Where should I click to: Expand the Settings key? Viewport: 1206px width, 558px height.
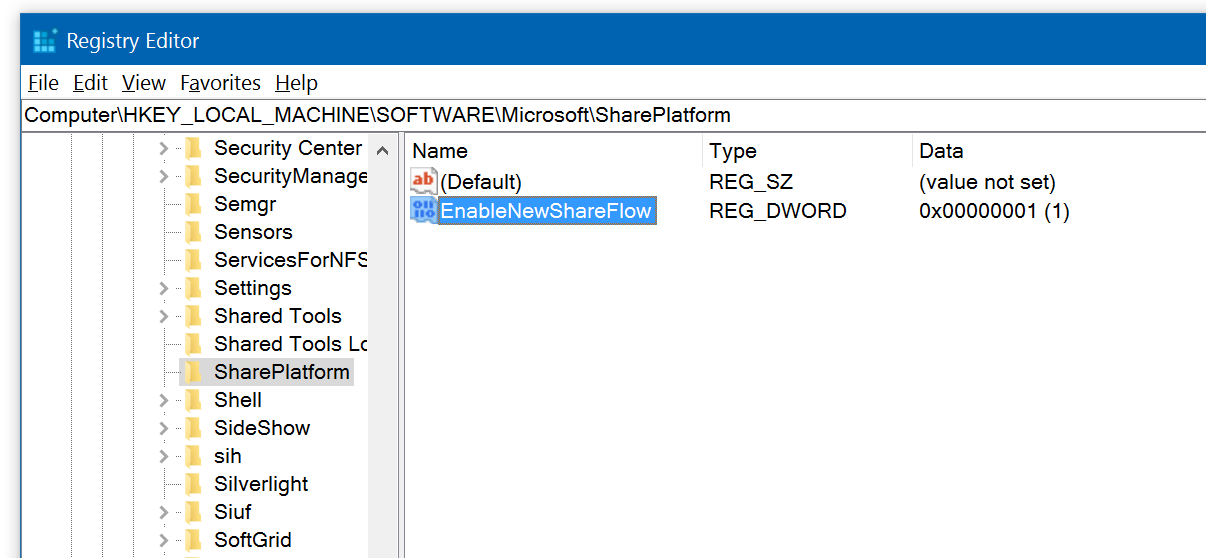[163, 288]
